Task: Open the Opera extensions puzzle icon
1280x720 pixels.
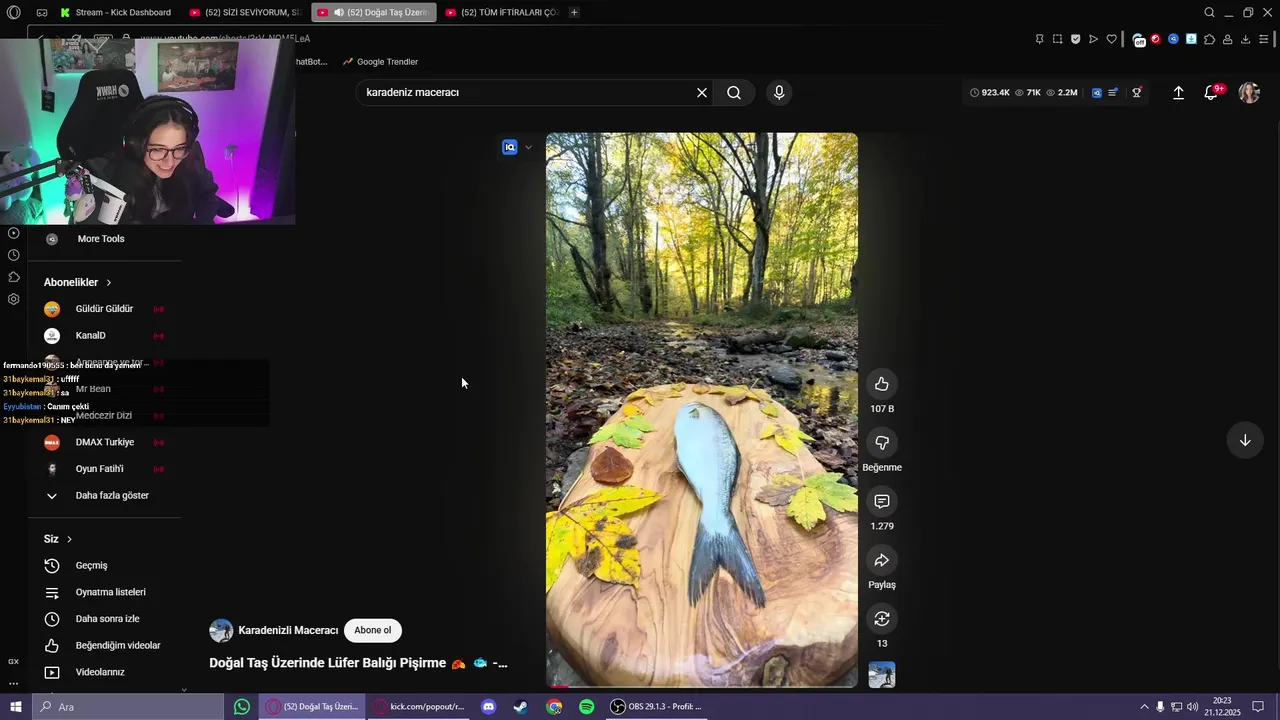Action: [1209, 39]
